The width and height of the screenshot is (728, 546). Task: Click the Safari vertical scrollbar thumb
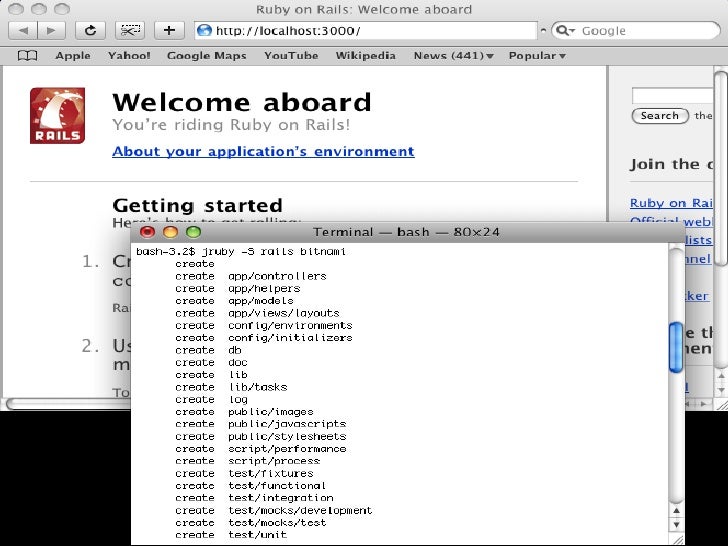coord(721,168)
